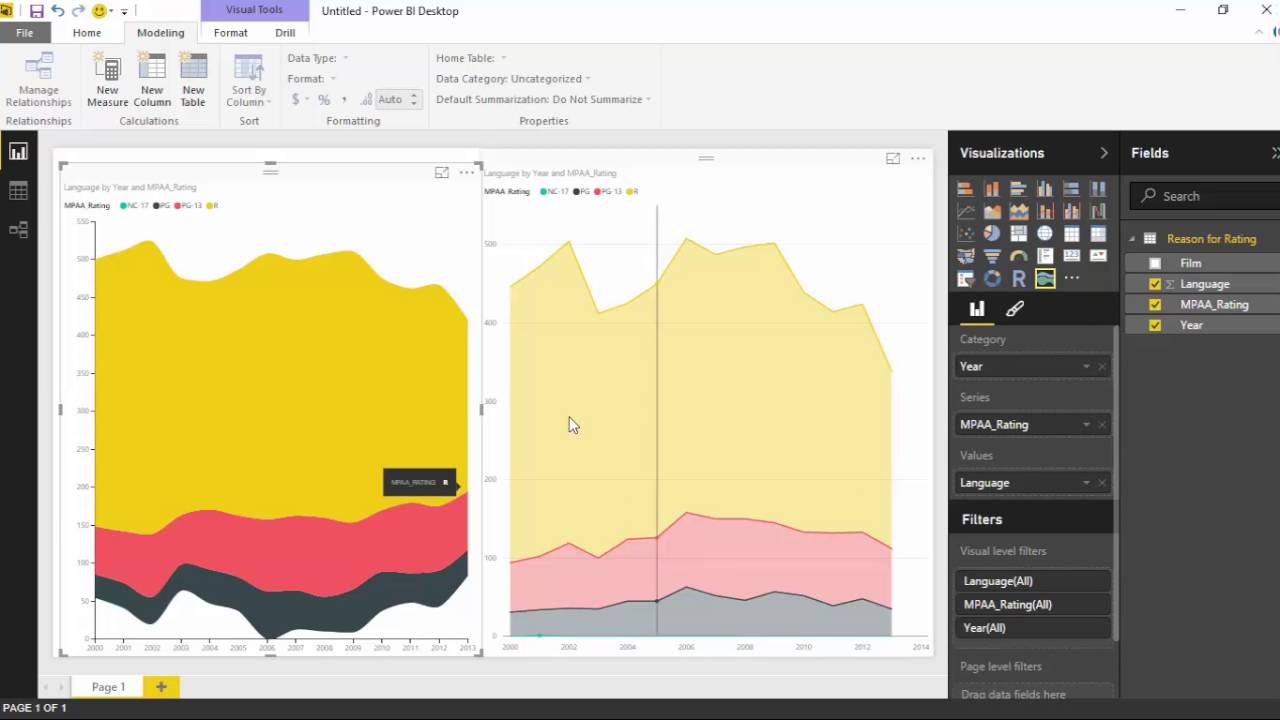Expand the Year(All) visual filter
This screenshot has width=1280, height=720.
coord(1033,628)
